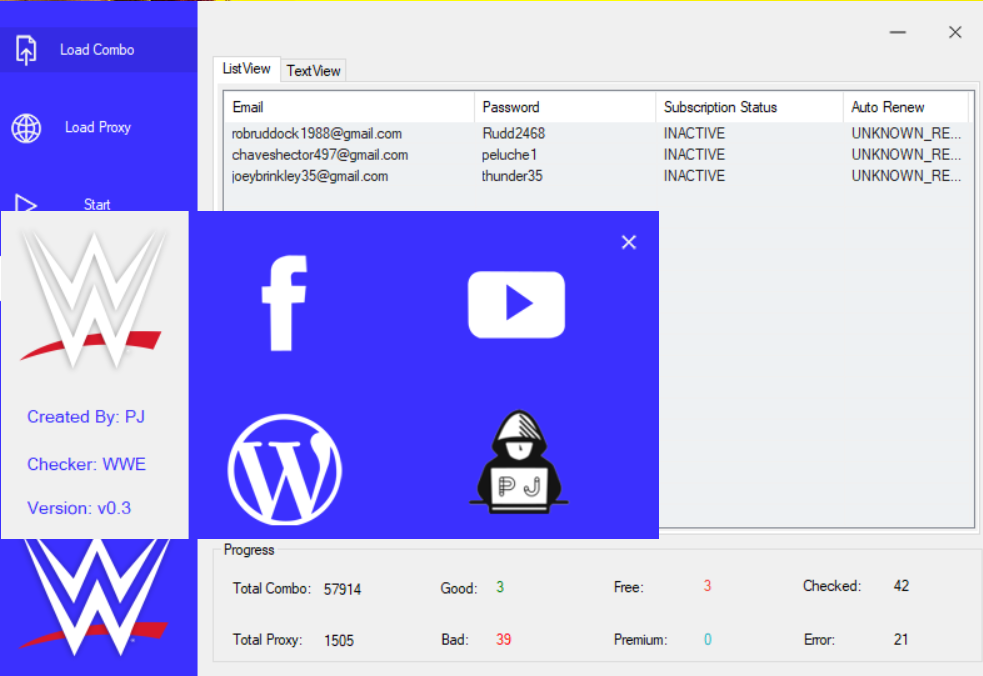This screenshot has height=676, width=983.
Task: Click Total Proxy value 1505
Action: click(339, 640)
